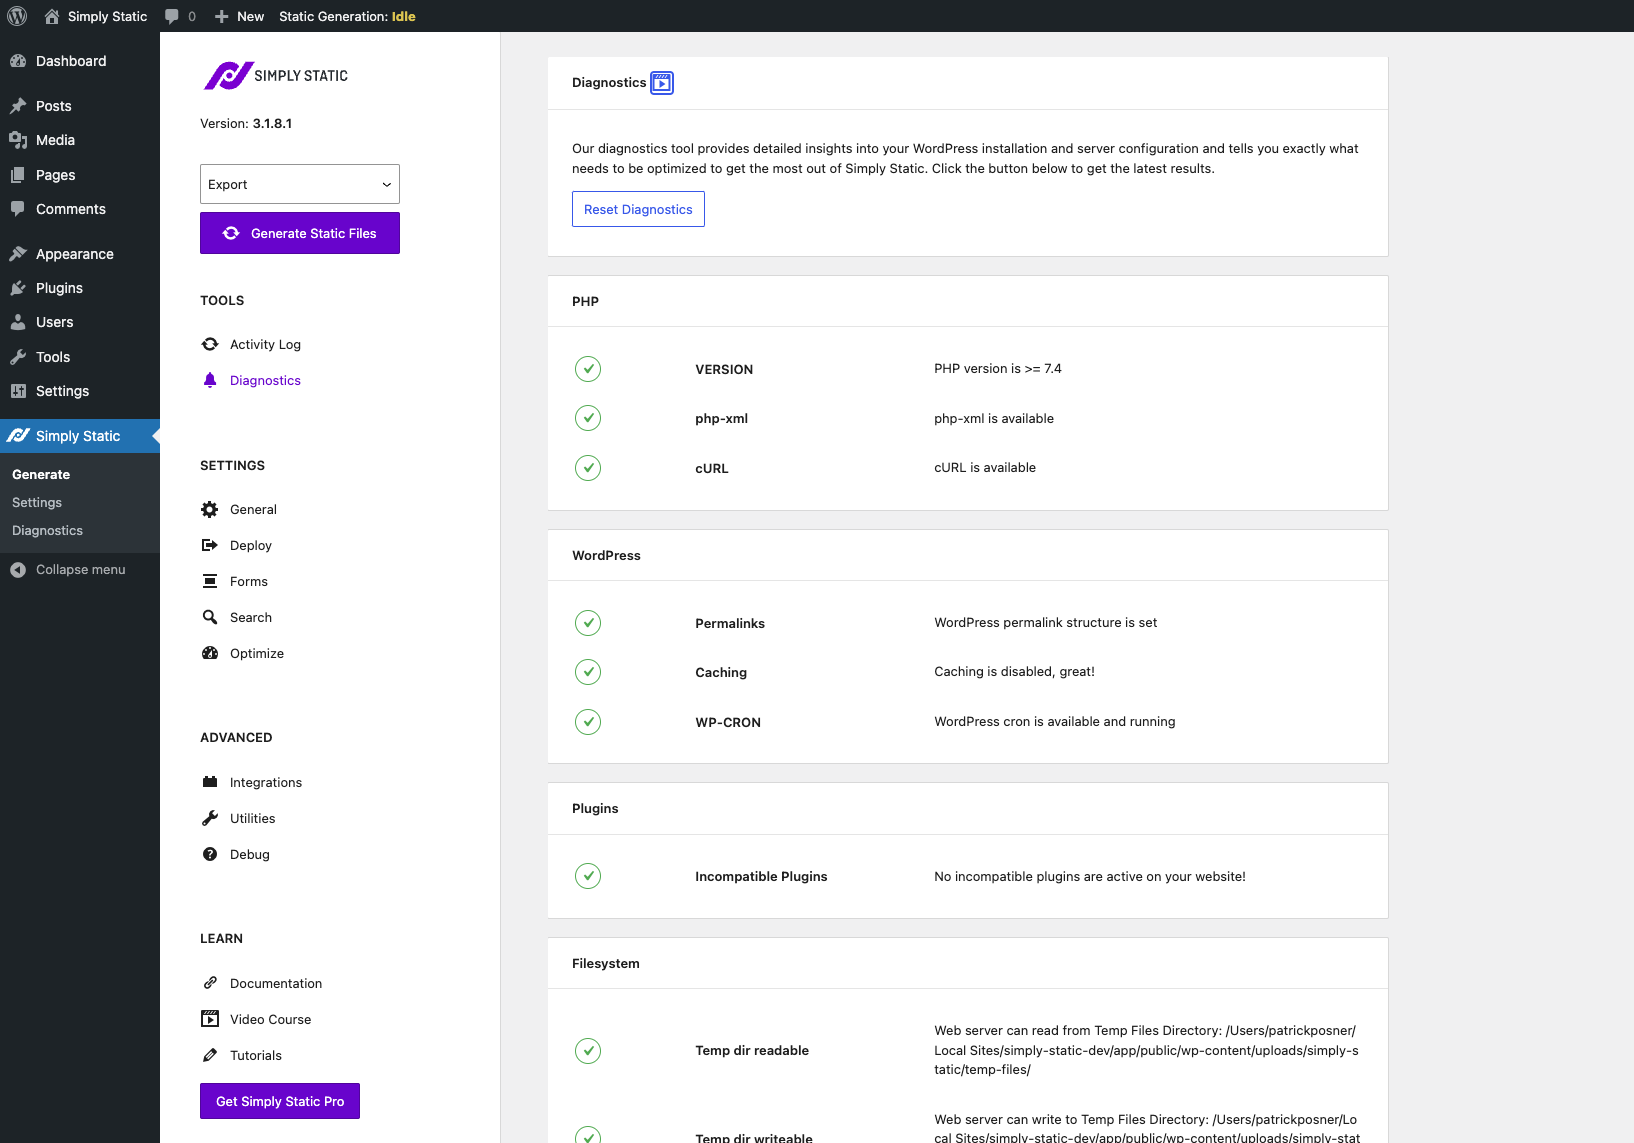Viewport: 1634px width, 1143px height.
Task: Open Deploy settings link
Action: (251, 545)
